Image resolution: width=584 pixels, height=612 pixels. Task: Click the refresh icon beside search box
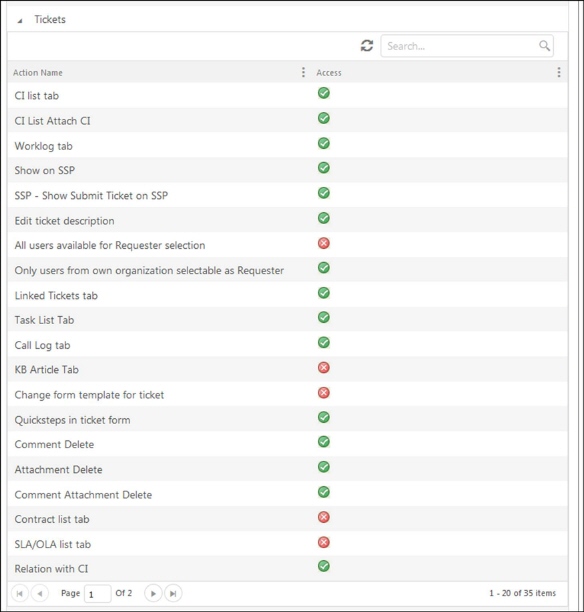(x=367, y=46)
